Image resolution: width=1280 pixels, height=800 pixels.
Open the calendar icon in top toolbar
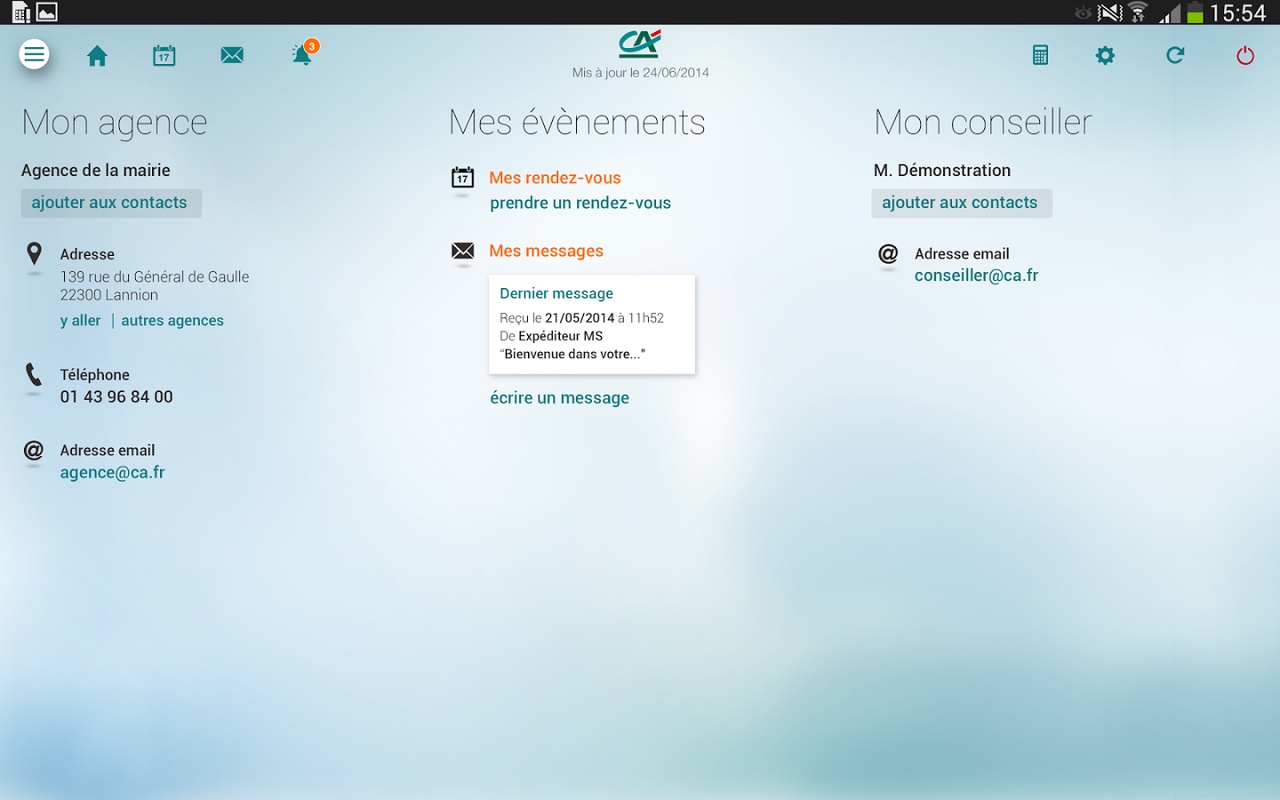(x=164, y=56)
